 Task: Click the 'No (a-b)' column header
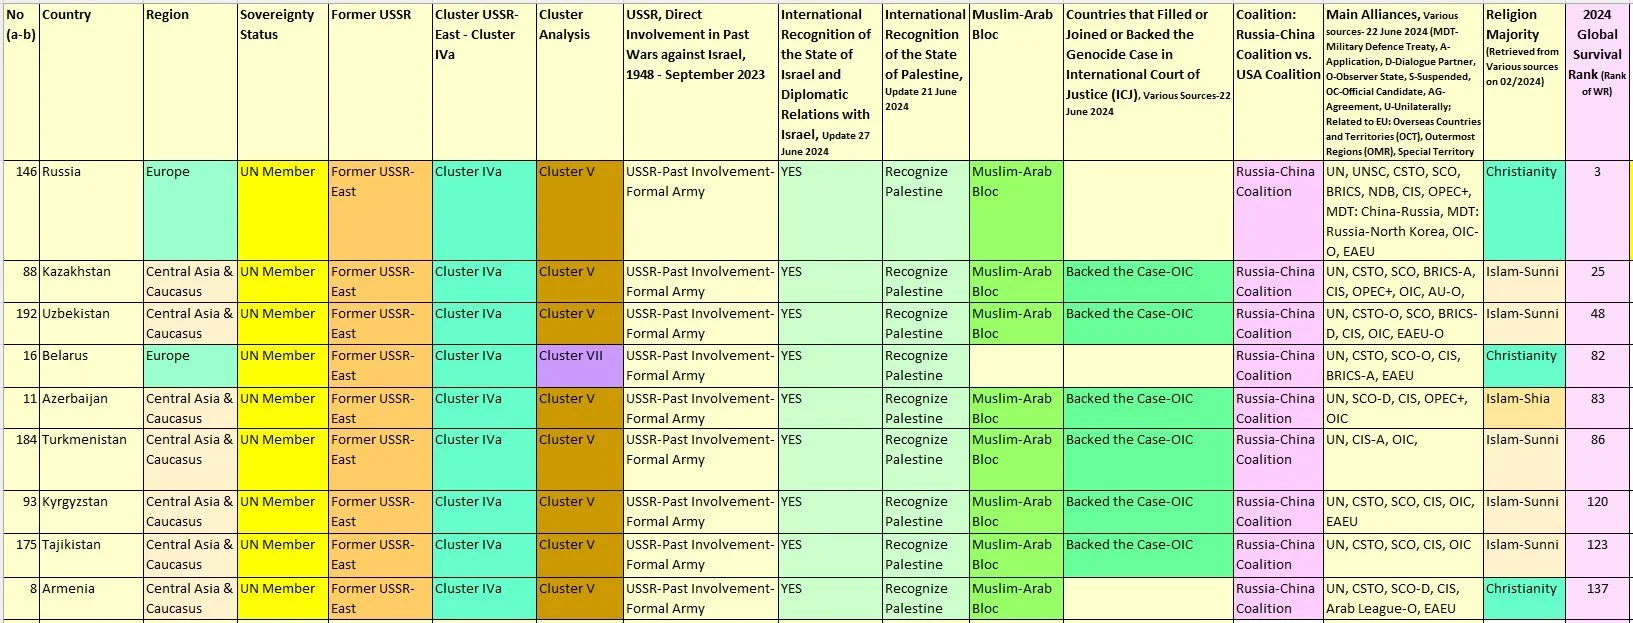[x=21, y=81]
